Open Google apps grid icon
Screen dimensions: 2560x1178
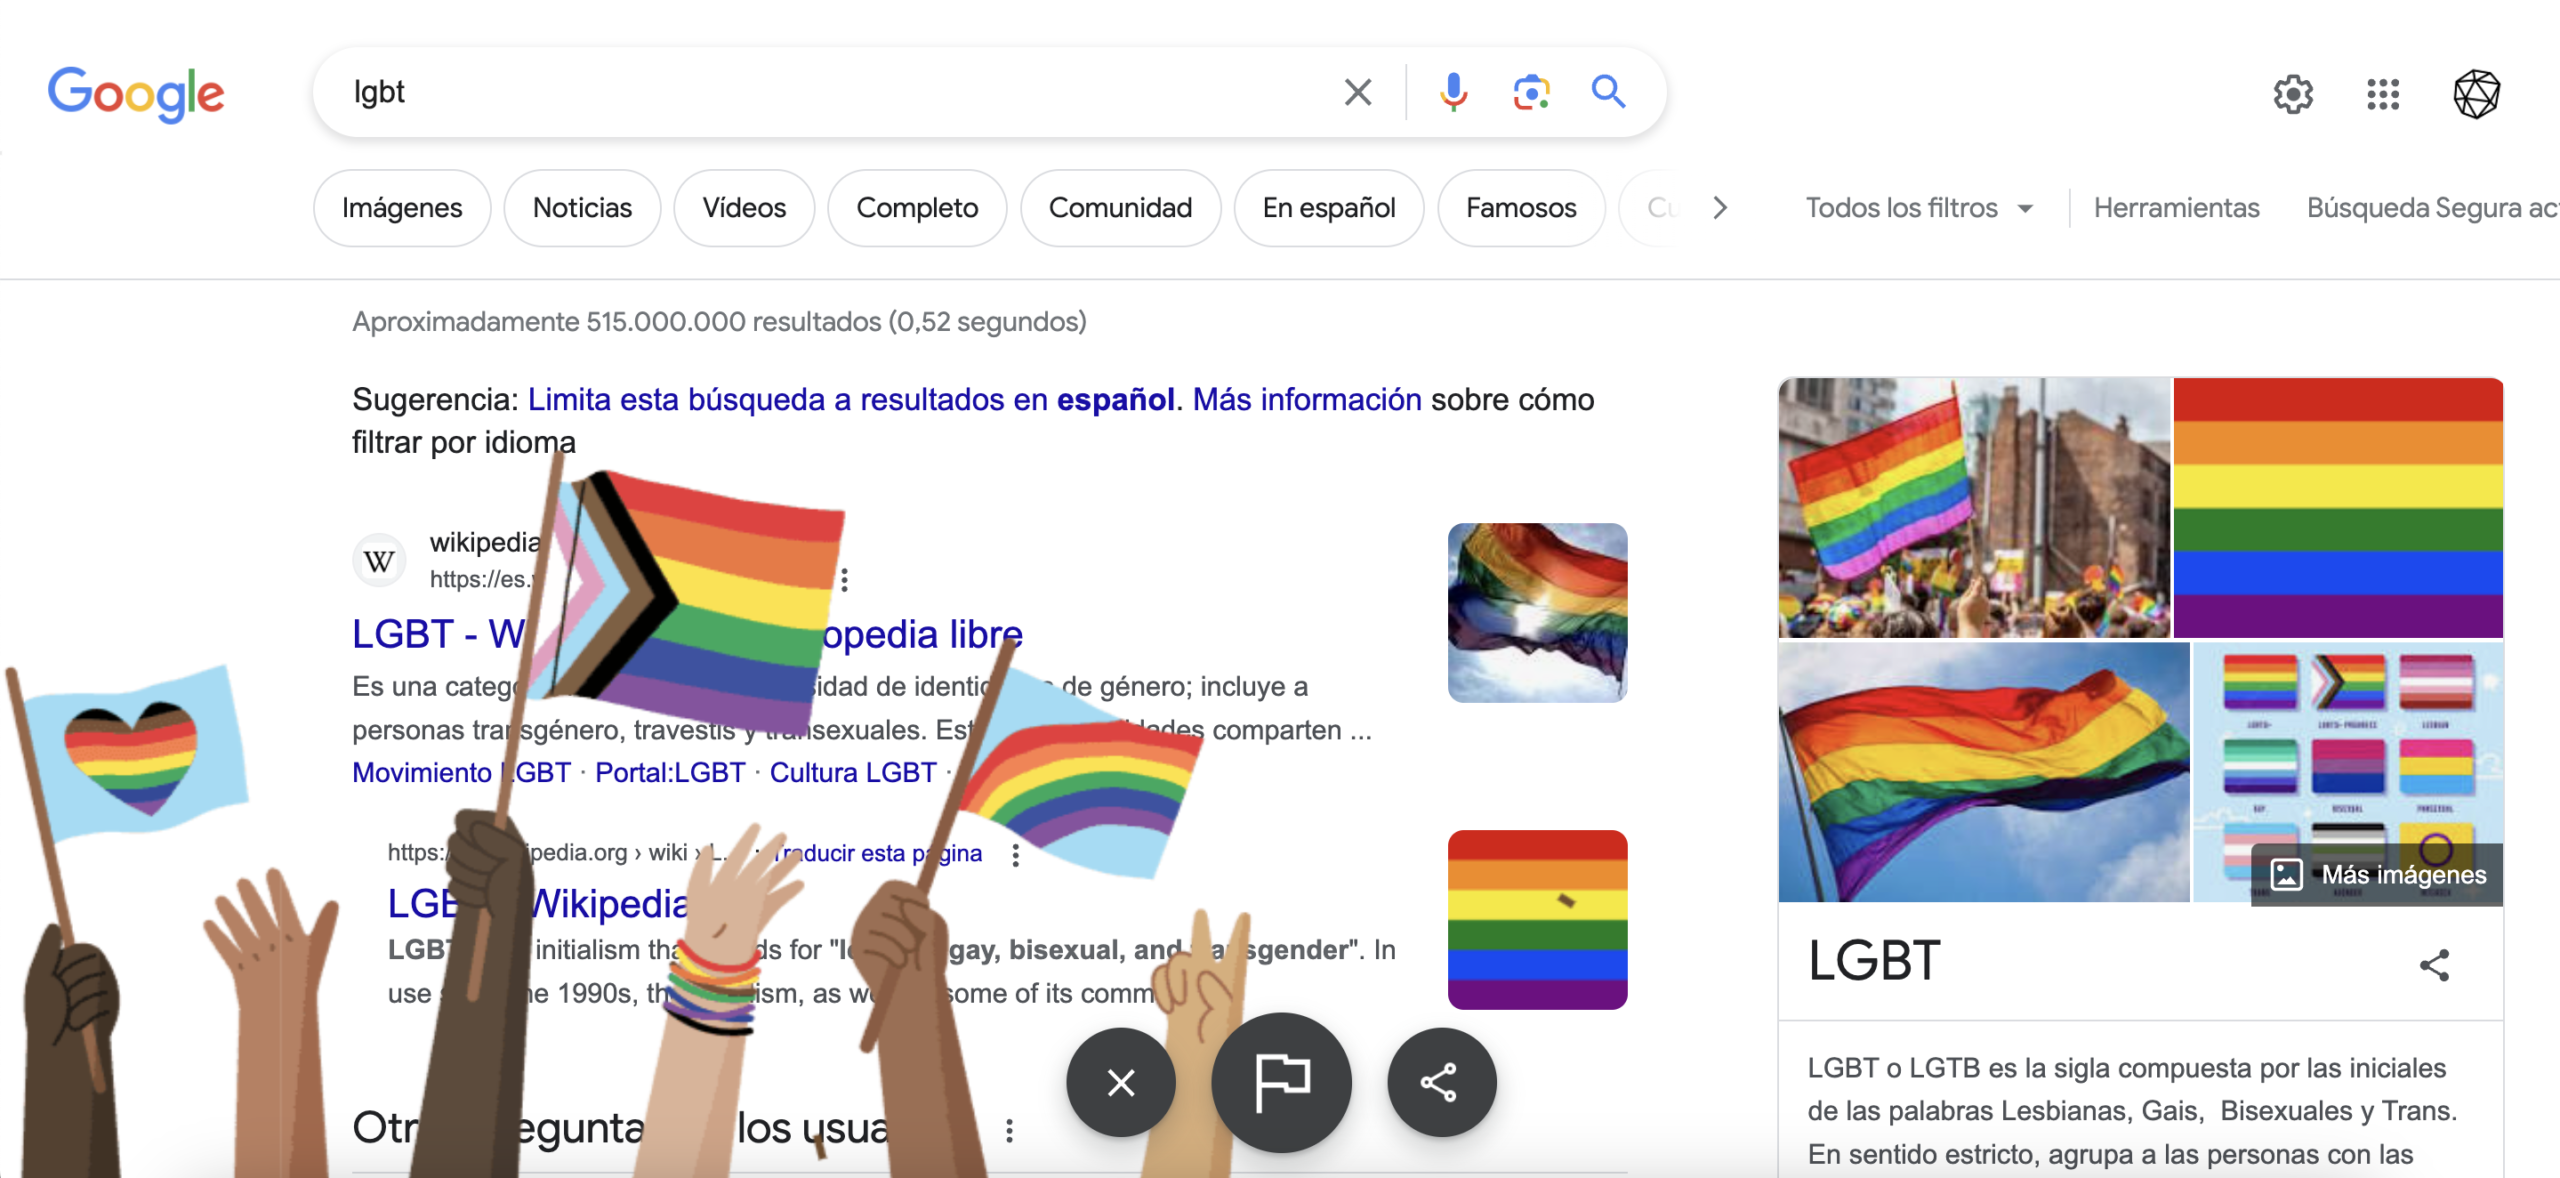pos(2383,95)
